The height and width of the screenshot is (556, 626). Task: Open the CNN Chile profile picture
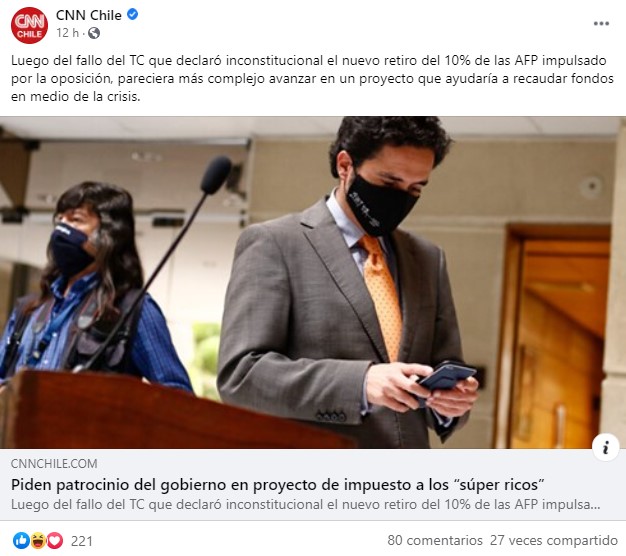[29, 25]
